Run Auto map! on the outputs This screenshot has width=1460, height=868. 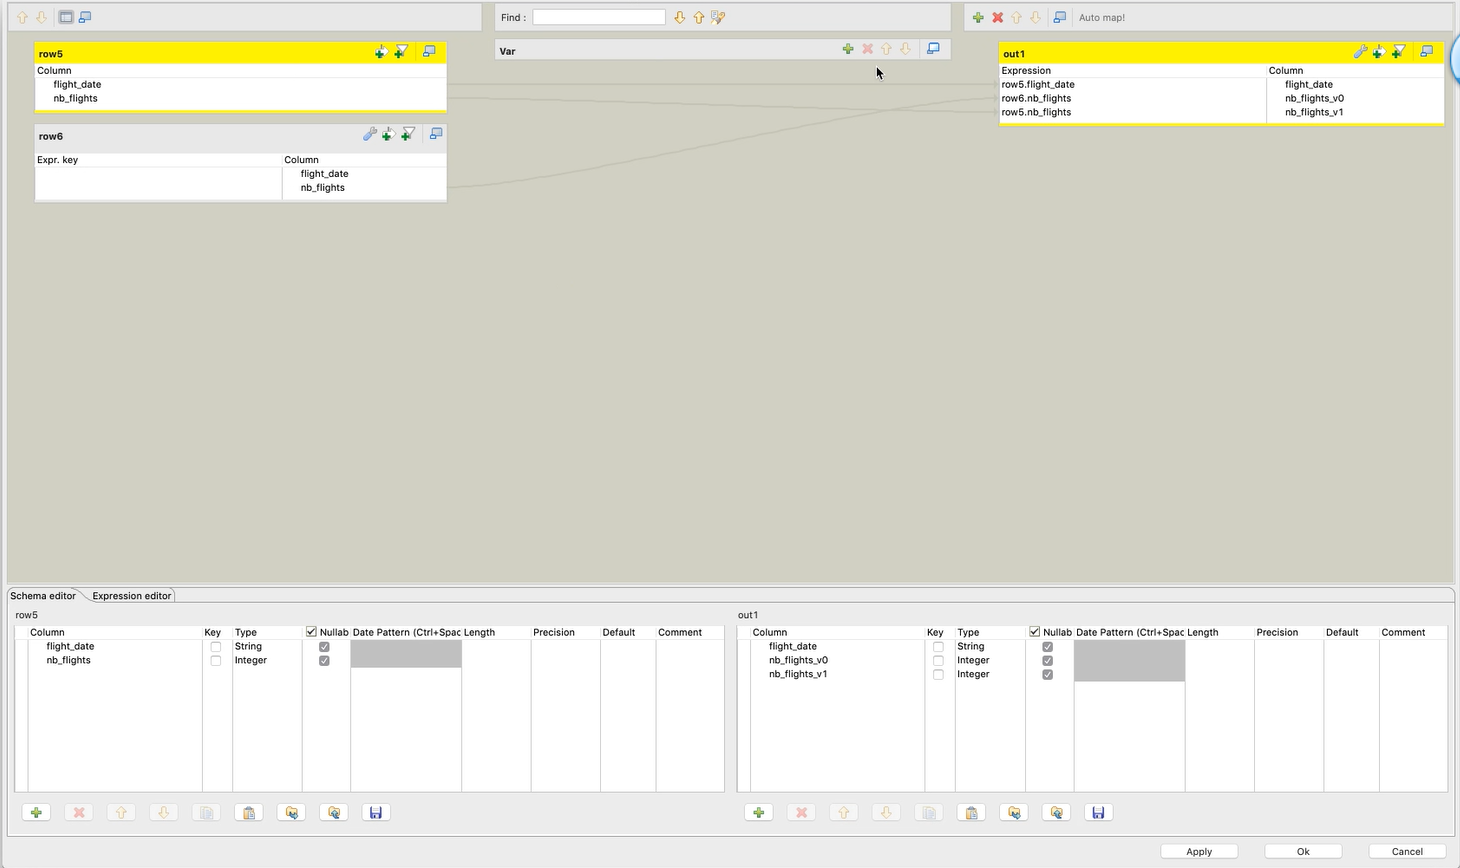1101,17
